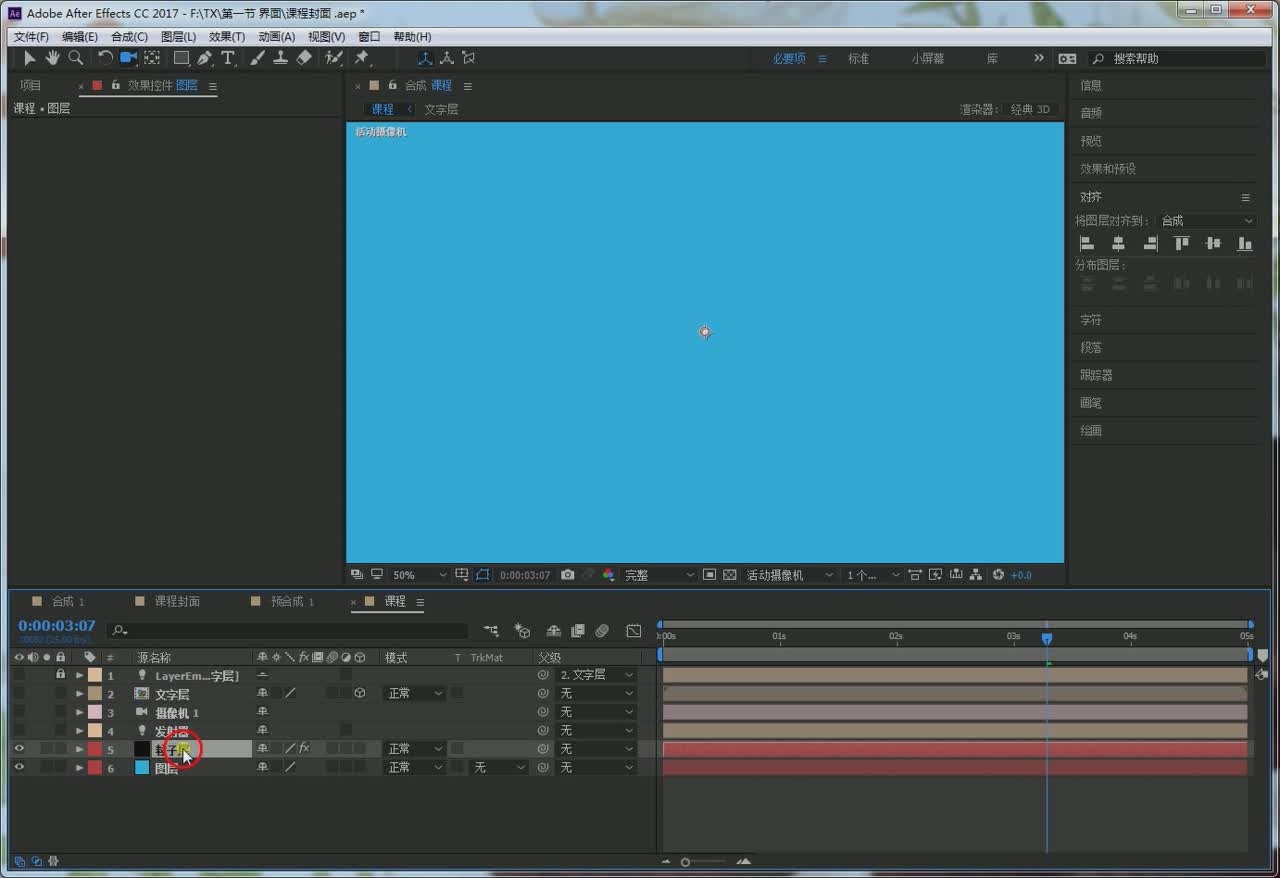Screen dimensions: 1280x878
Task: Open 文字层 blend mode 正常 dropdown
Action: 415,693
